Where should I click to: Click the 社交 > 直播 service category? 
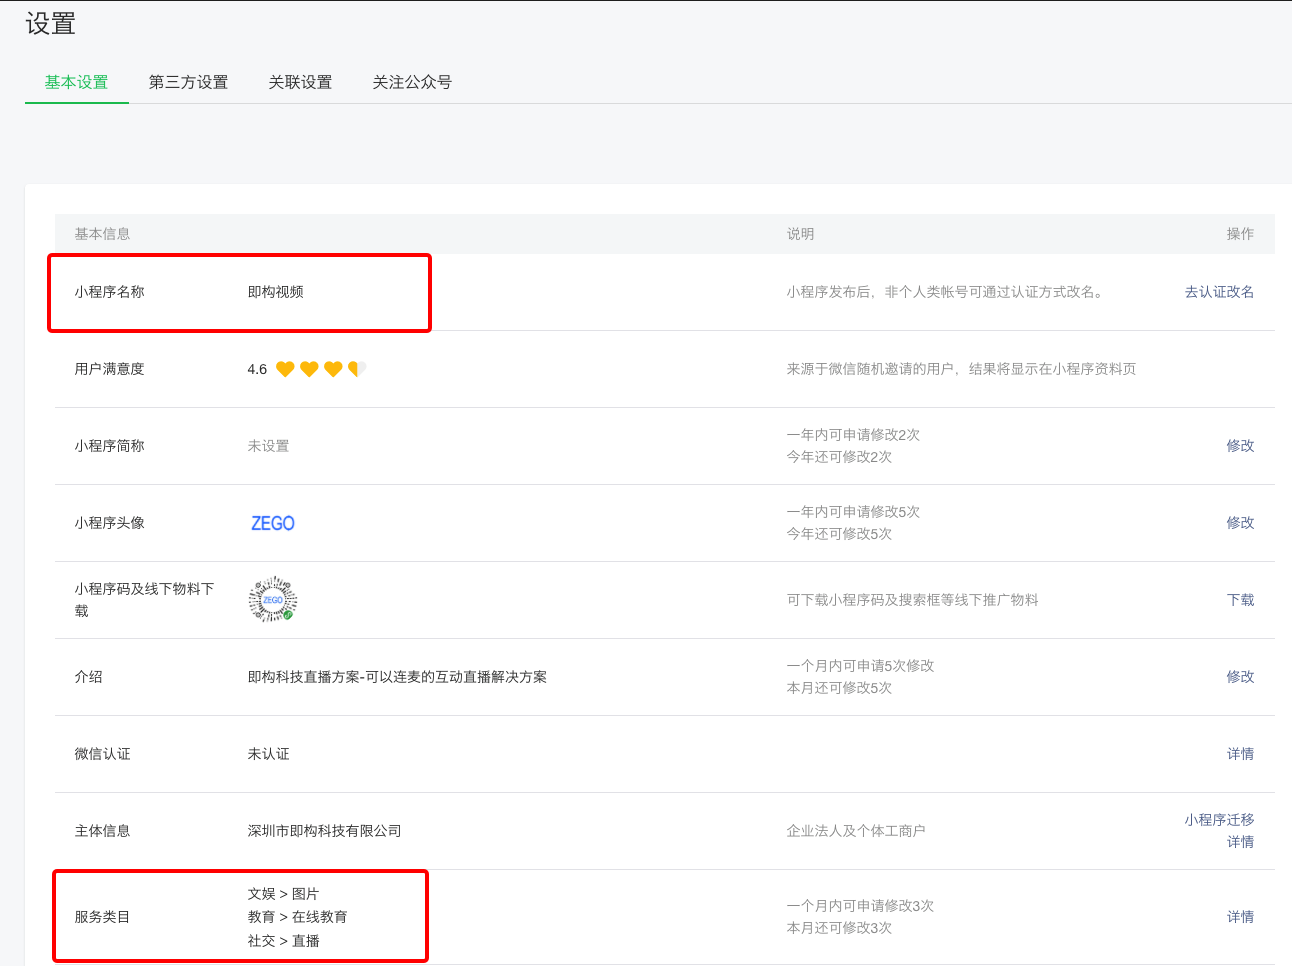click(284, 941)
